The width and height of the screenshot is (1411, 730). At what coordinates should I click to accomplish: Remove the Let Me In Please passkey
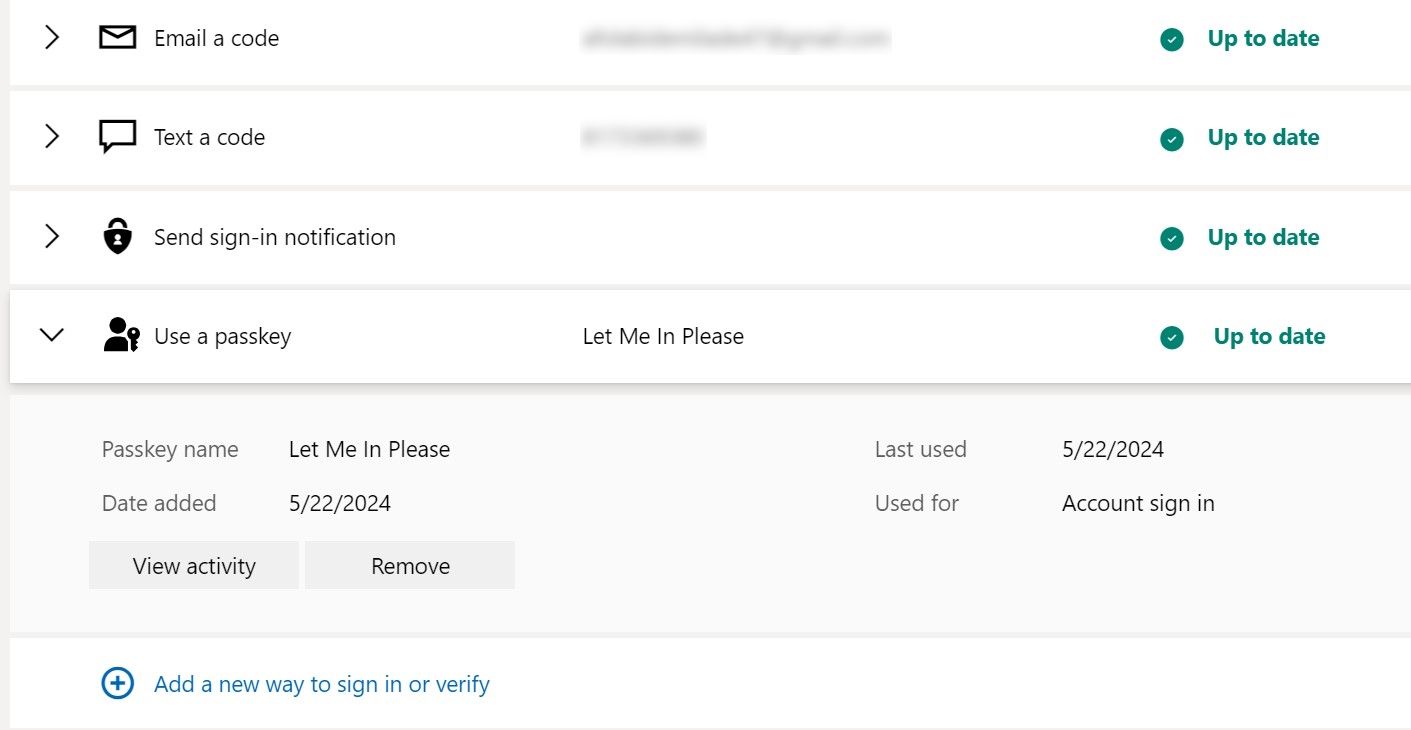pos(410,566)
